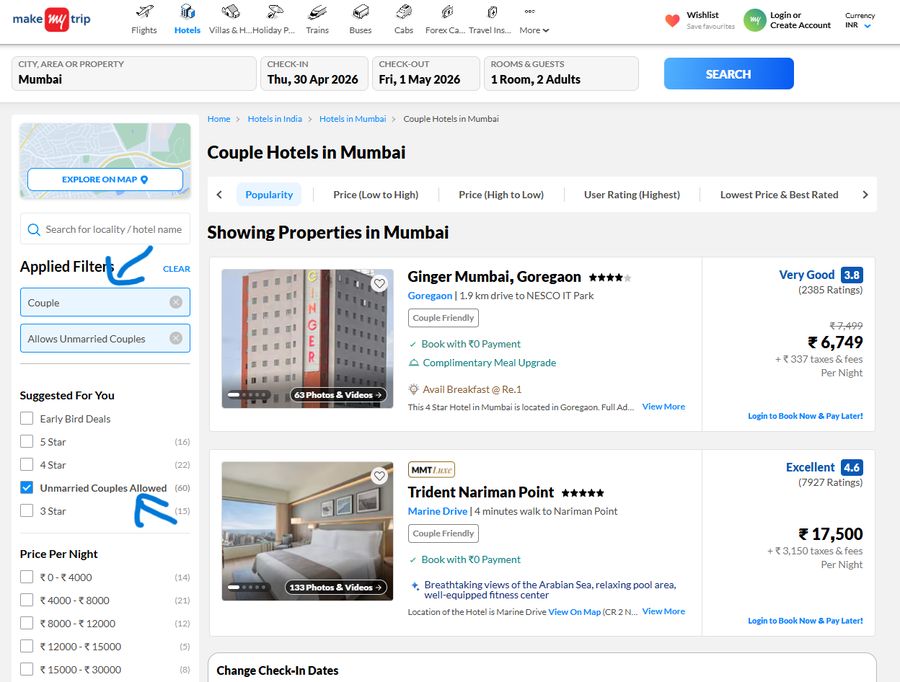Image resolution: width=900 pixels, height=682 pixels.
Task: Enable the 5 Star filter
Action: point(26,441)
